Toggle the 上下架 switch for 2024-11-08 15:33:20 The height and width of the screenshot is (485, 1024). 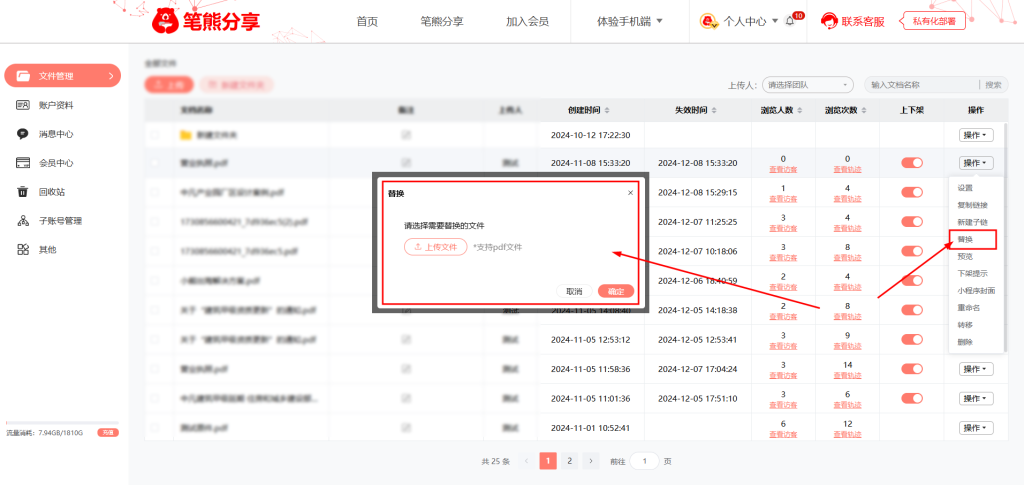tap(911, 163)
